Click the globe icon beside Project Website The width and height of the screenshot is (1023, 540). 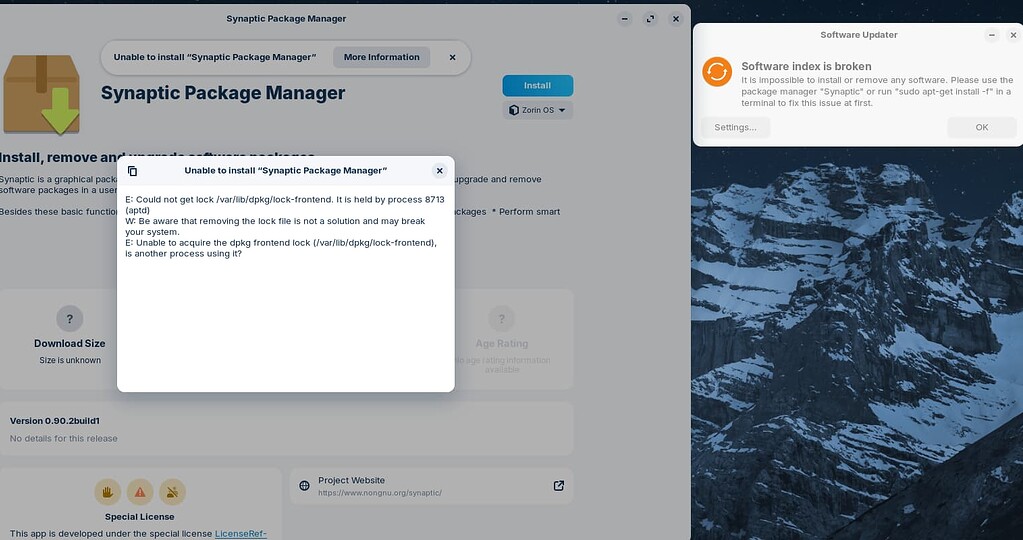(304, 486)
